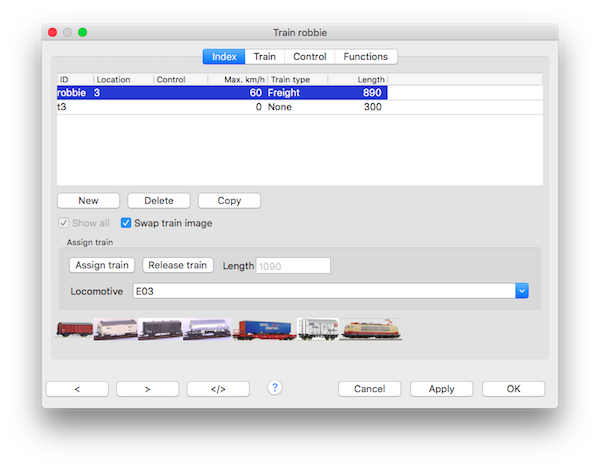Click the brown freight wagon image
Image resolution: width=600 pixels, height=468 pixels.
click(74, 330)
